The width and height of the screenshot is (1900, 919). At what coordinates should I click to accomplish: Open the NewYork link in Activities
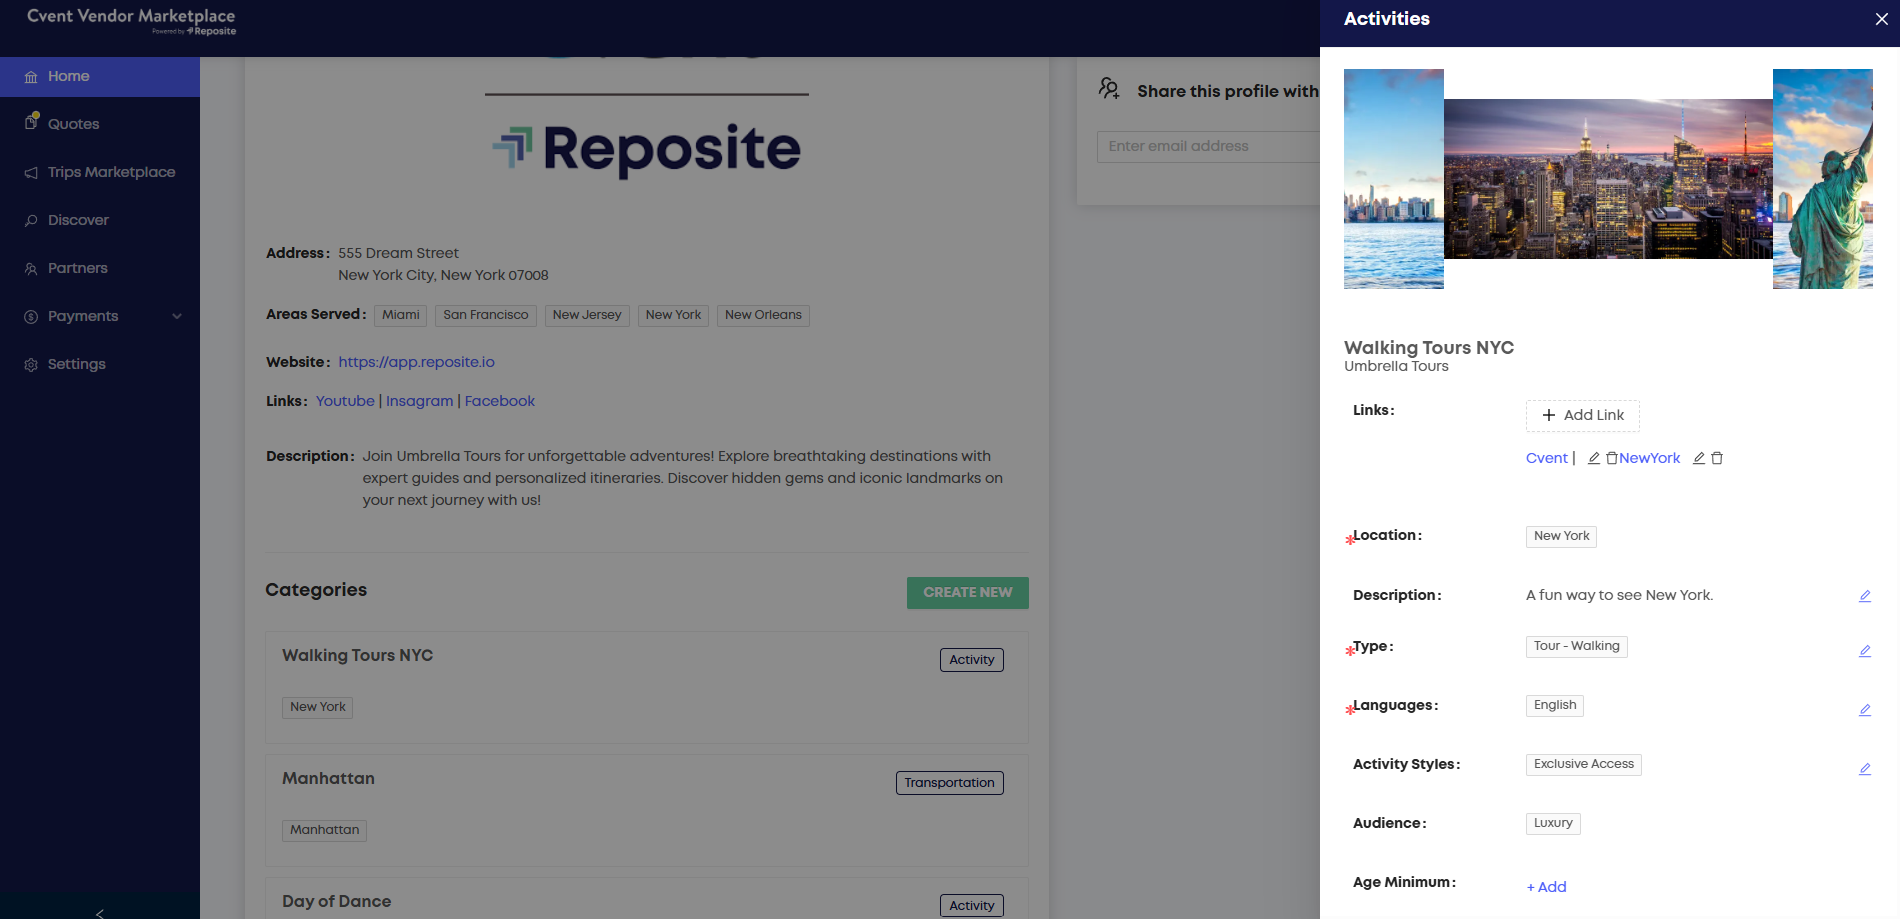pyautogui.click(x=1649, y=458)
